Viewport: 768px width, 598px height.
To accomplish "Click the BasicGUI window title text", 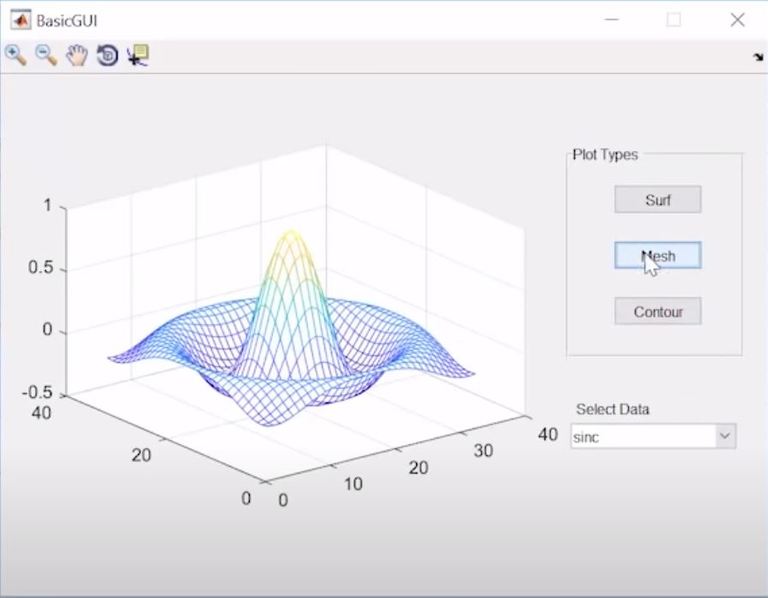I will (67, 20).
